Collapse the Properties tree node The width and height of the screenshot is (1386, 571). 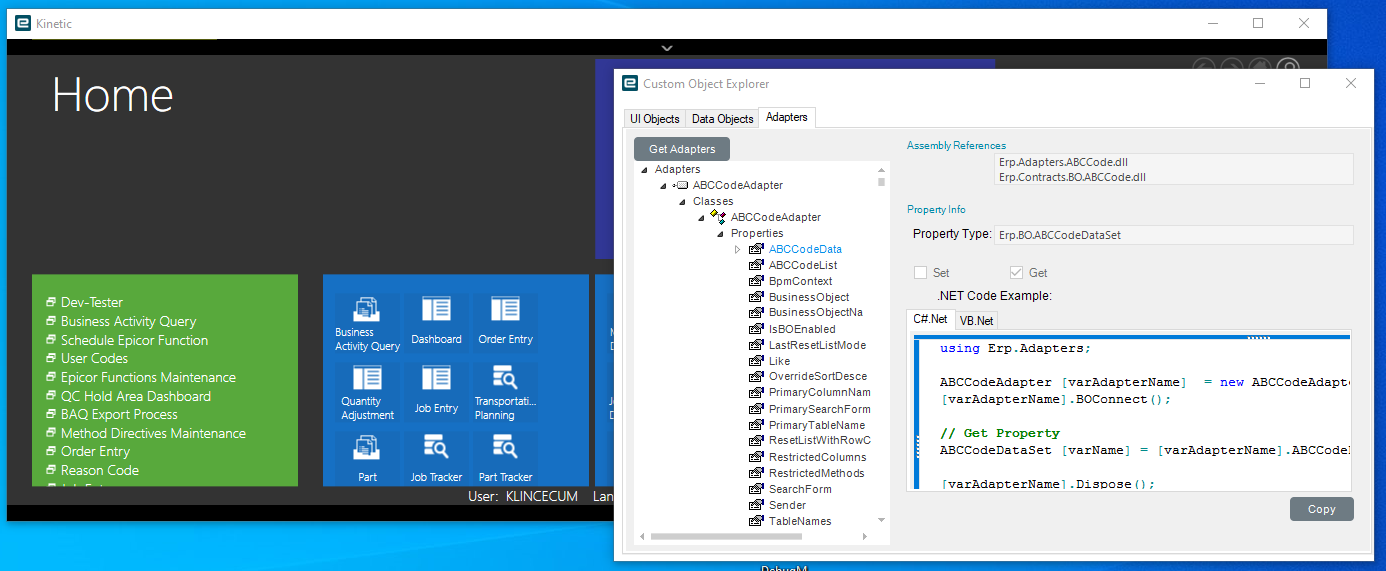click(720, 234)
